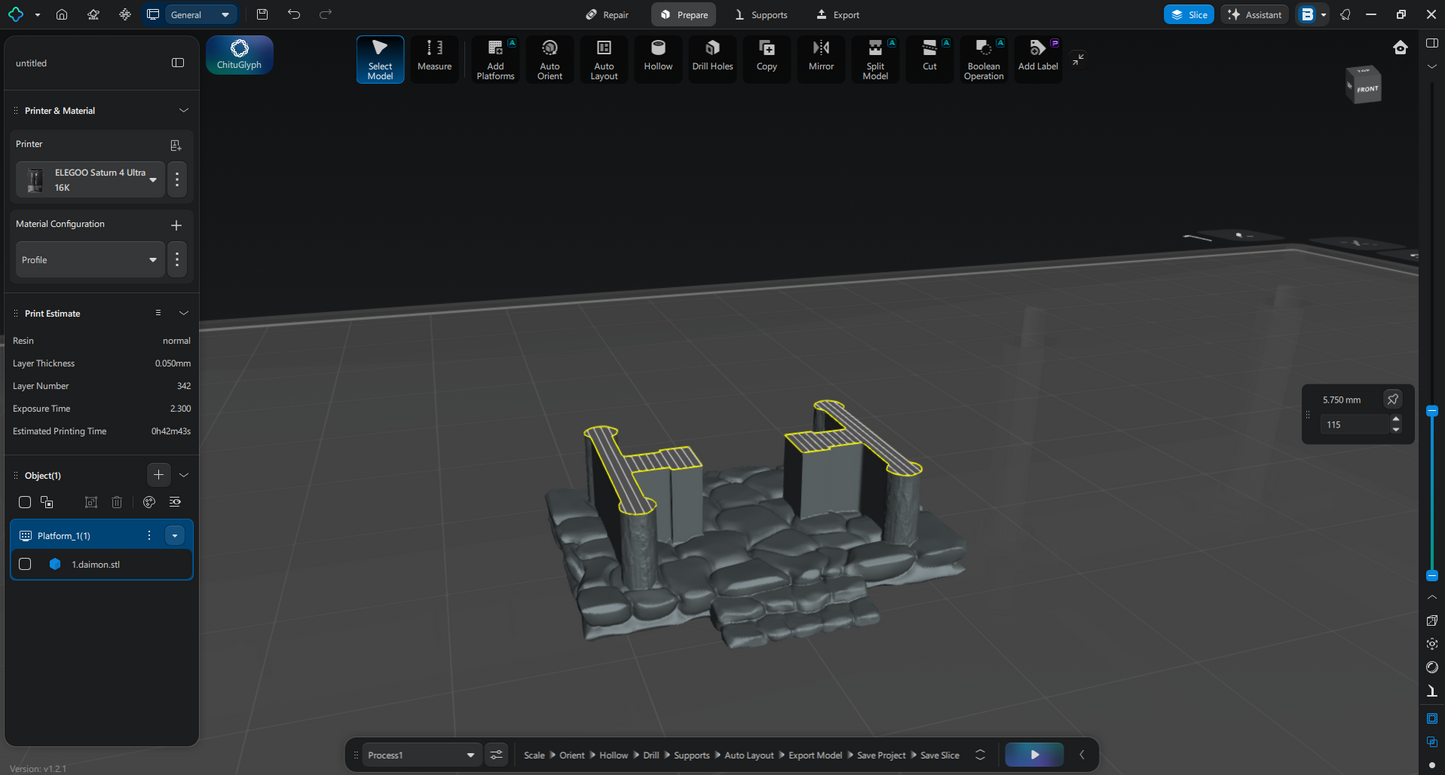This screenshot has height=775, width=1445.
Task: Reset view with home icon at top right
Action: coord(1401,47)
